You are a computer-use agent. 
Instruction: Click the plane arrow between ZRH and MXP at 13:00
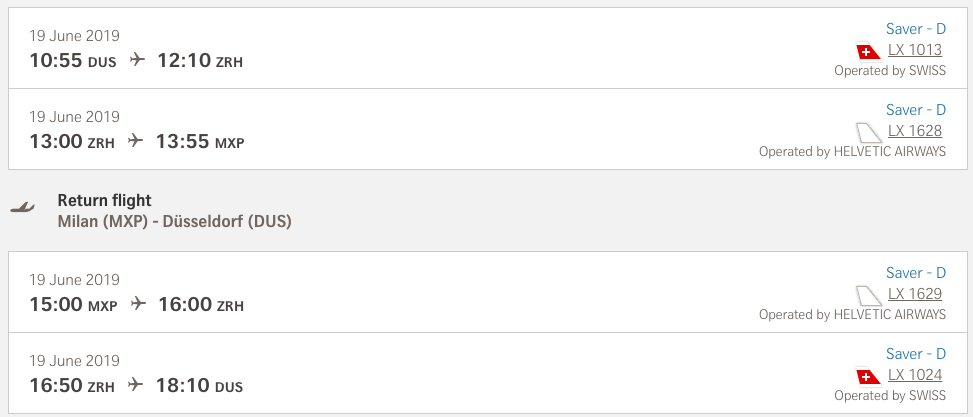(136, 141)
